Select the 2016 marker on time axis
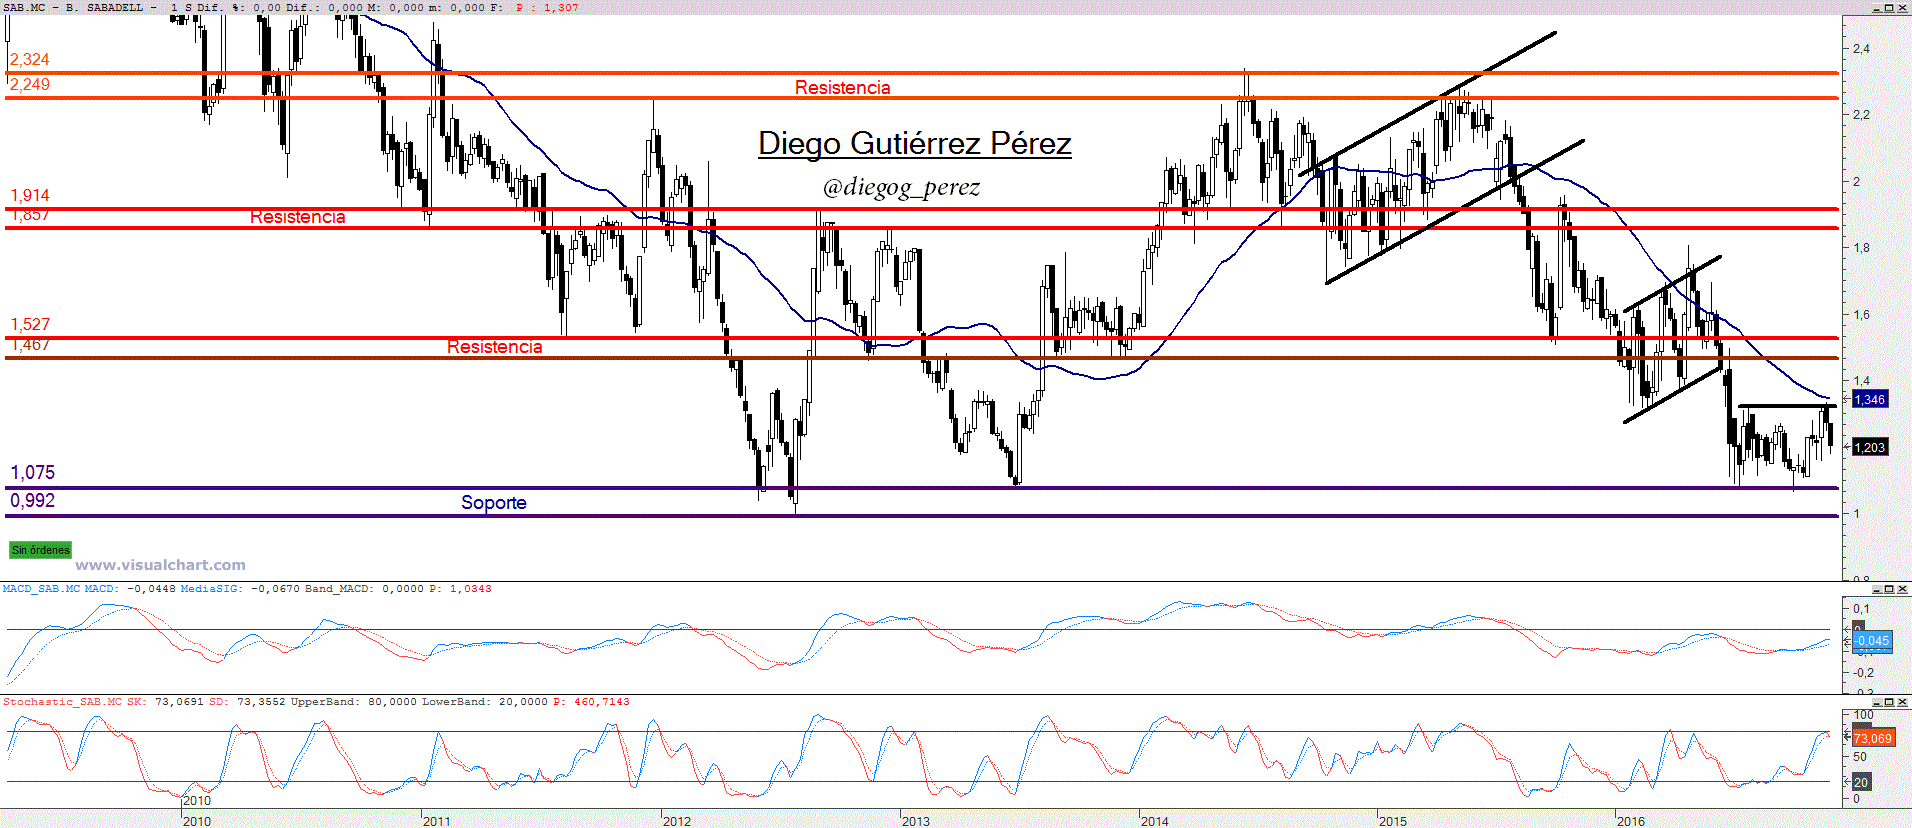The width and height of the screenshot is (1912, 828). point(1631,821)
